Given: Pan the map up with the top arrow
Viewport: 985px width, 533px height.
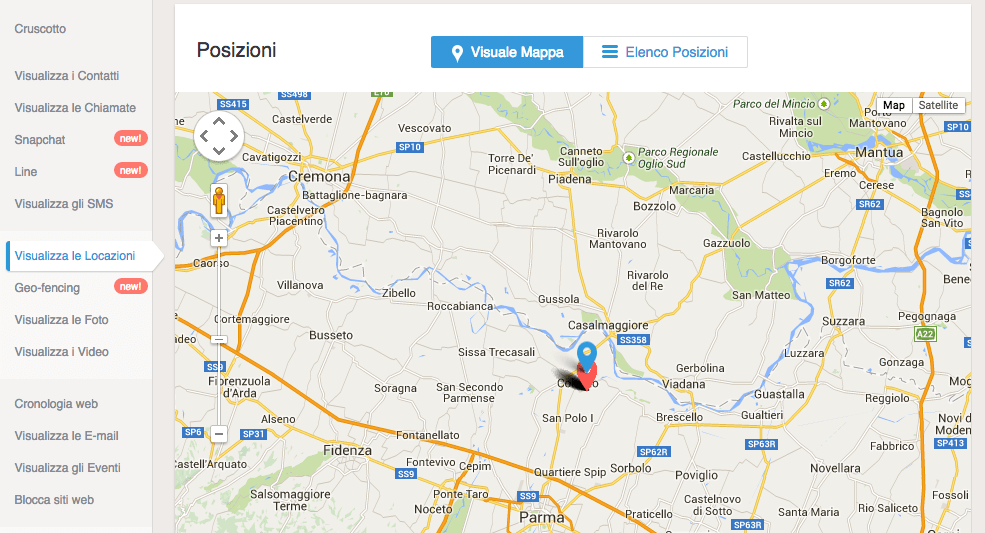Looking at the screenshot, I should pos(219,121).
